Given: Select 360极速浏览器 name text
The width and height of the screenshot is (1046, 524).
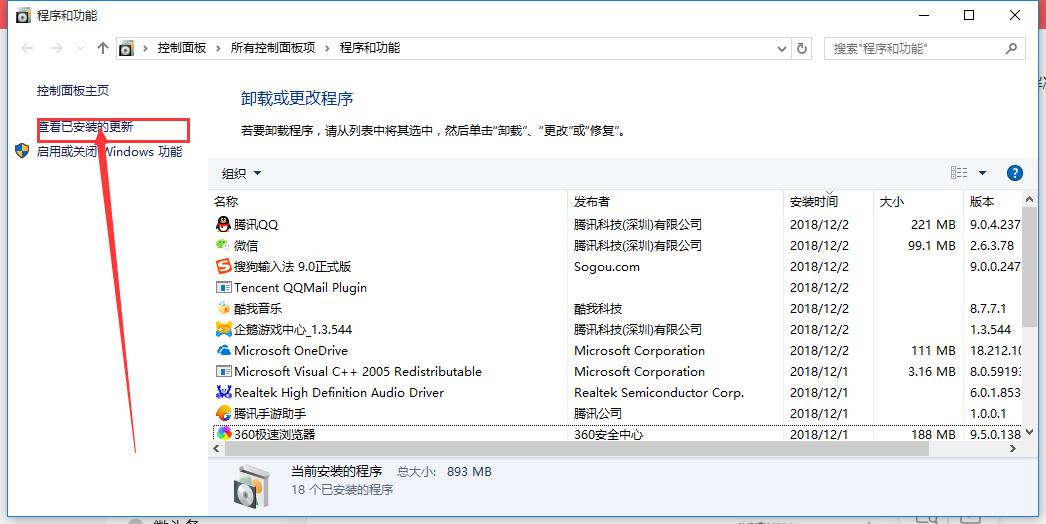Looking at the screenshot, I should tap(274, 435).
